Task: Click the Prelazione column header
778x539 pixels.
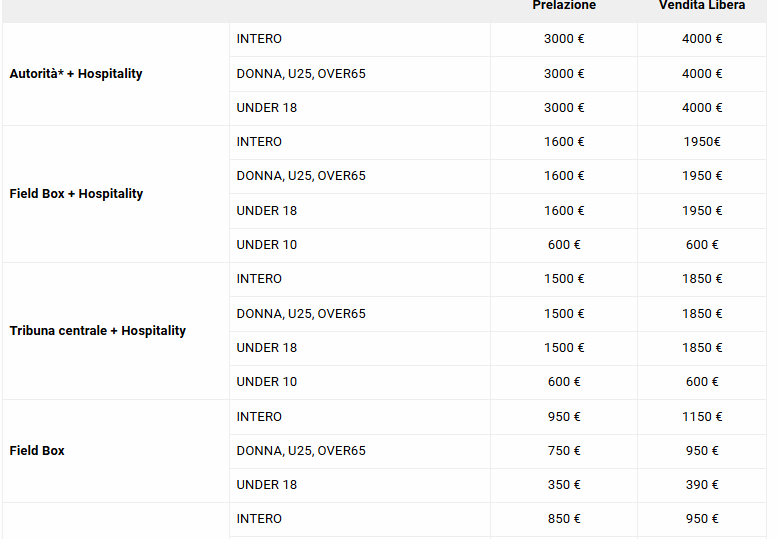Action: coord(564,6)
